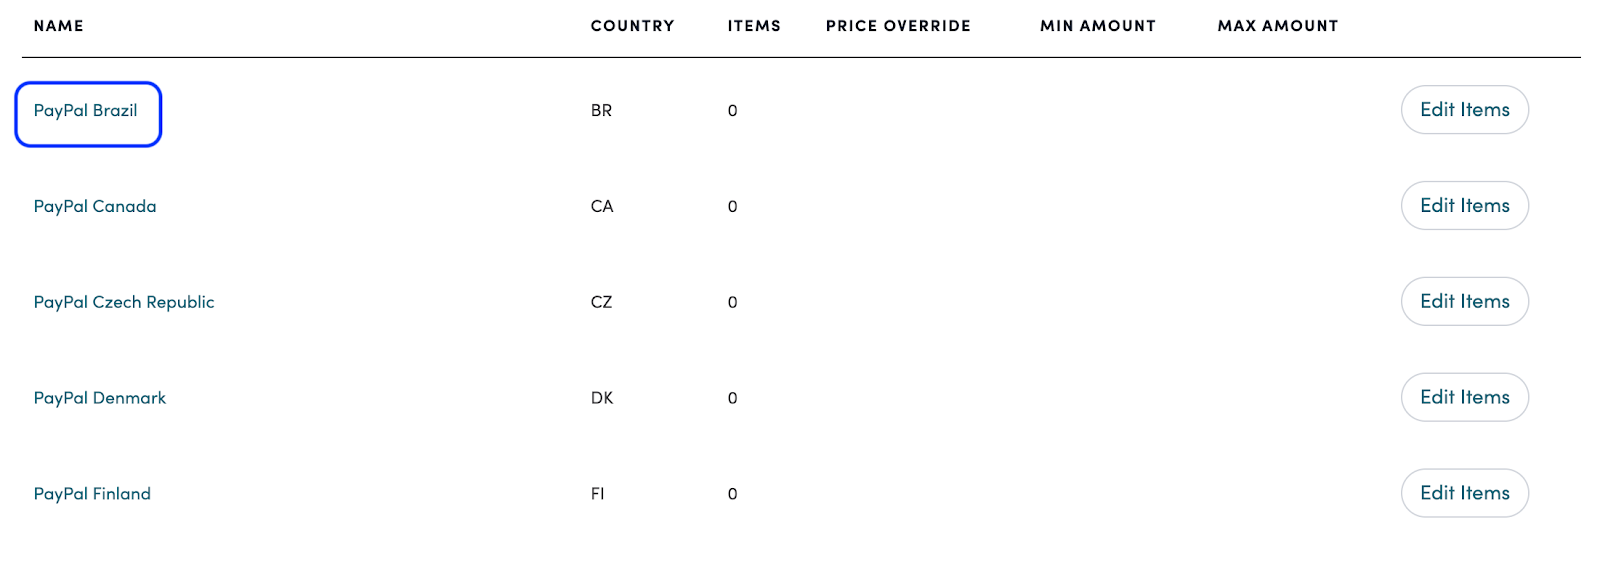Select the Max Amount column header
The height and width of the screenshot is (562, 1600).
(1278, 26)
